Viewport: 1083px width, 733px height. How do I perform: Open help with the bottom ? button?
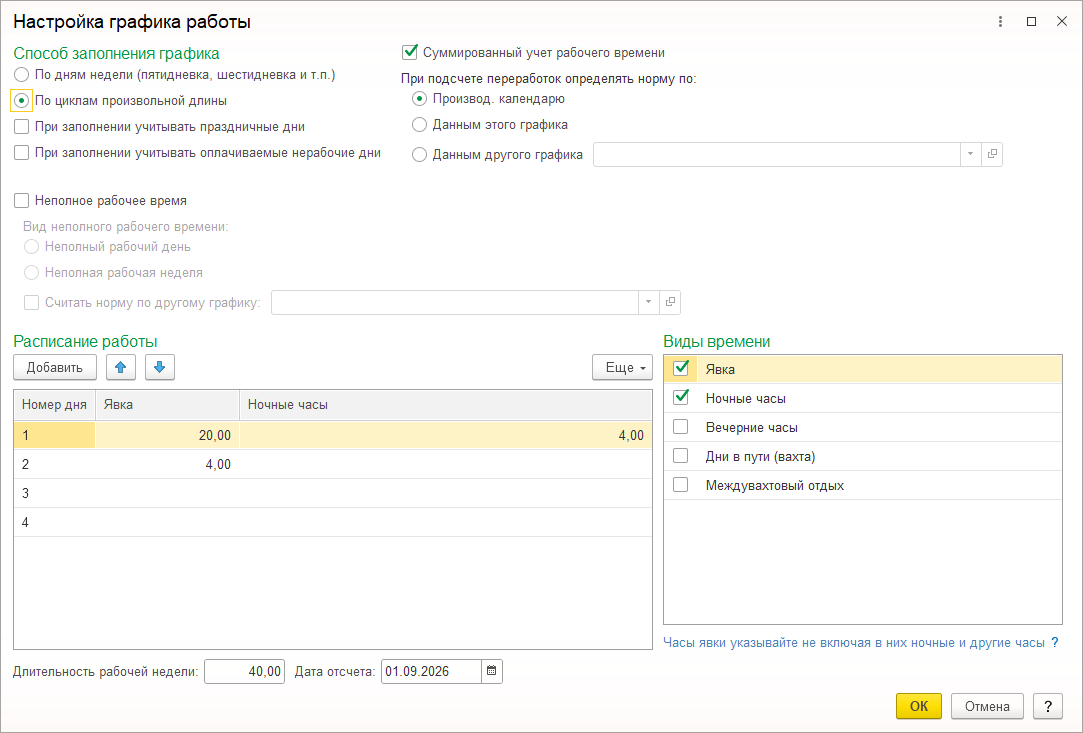click(x=1048, y=706)
